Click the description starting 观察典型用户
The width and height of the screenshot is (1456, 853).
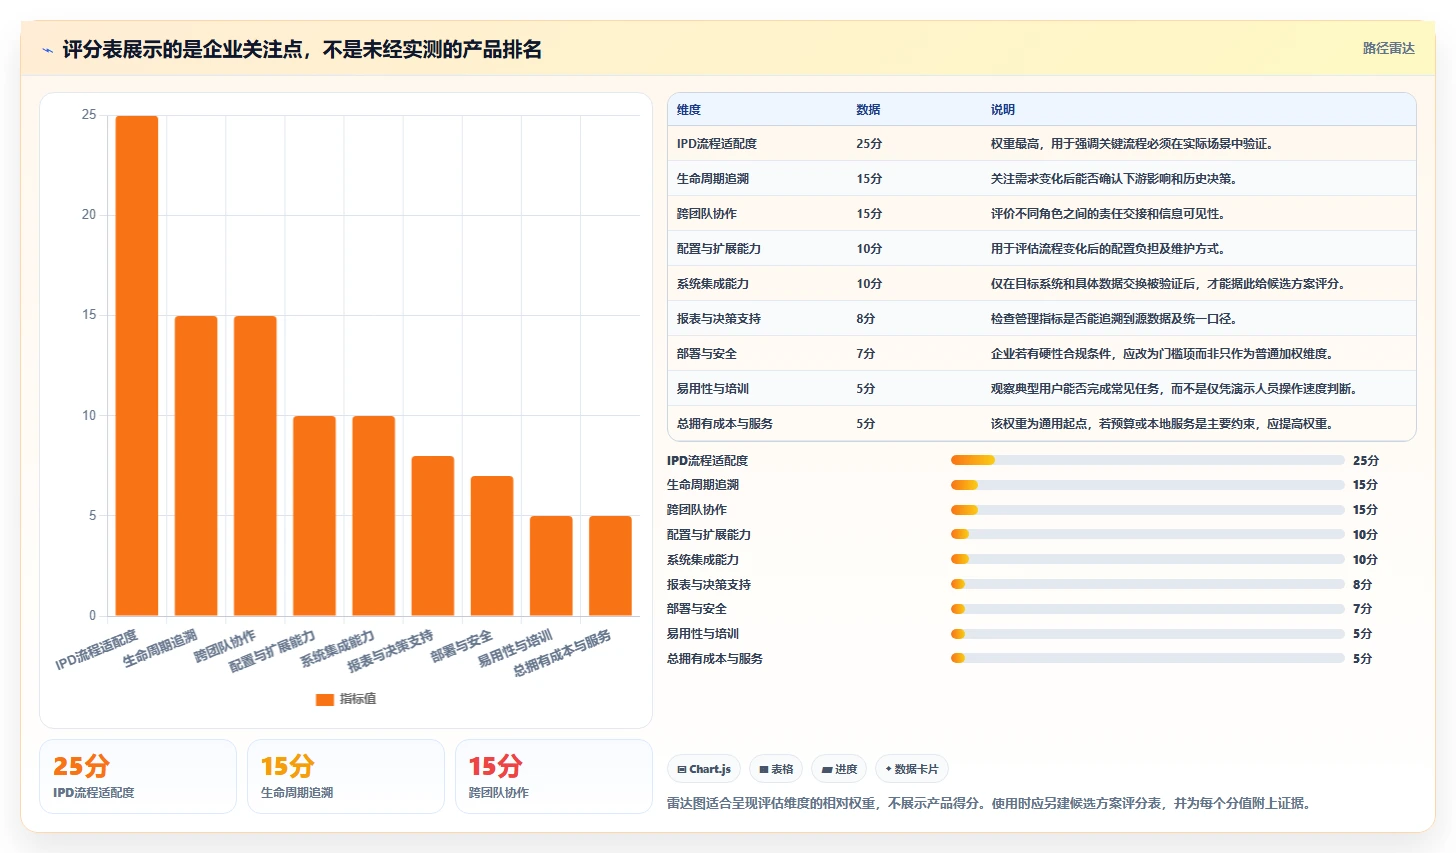(1175, 389)
